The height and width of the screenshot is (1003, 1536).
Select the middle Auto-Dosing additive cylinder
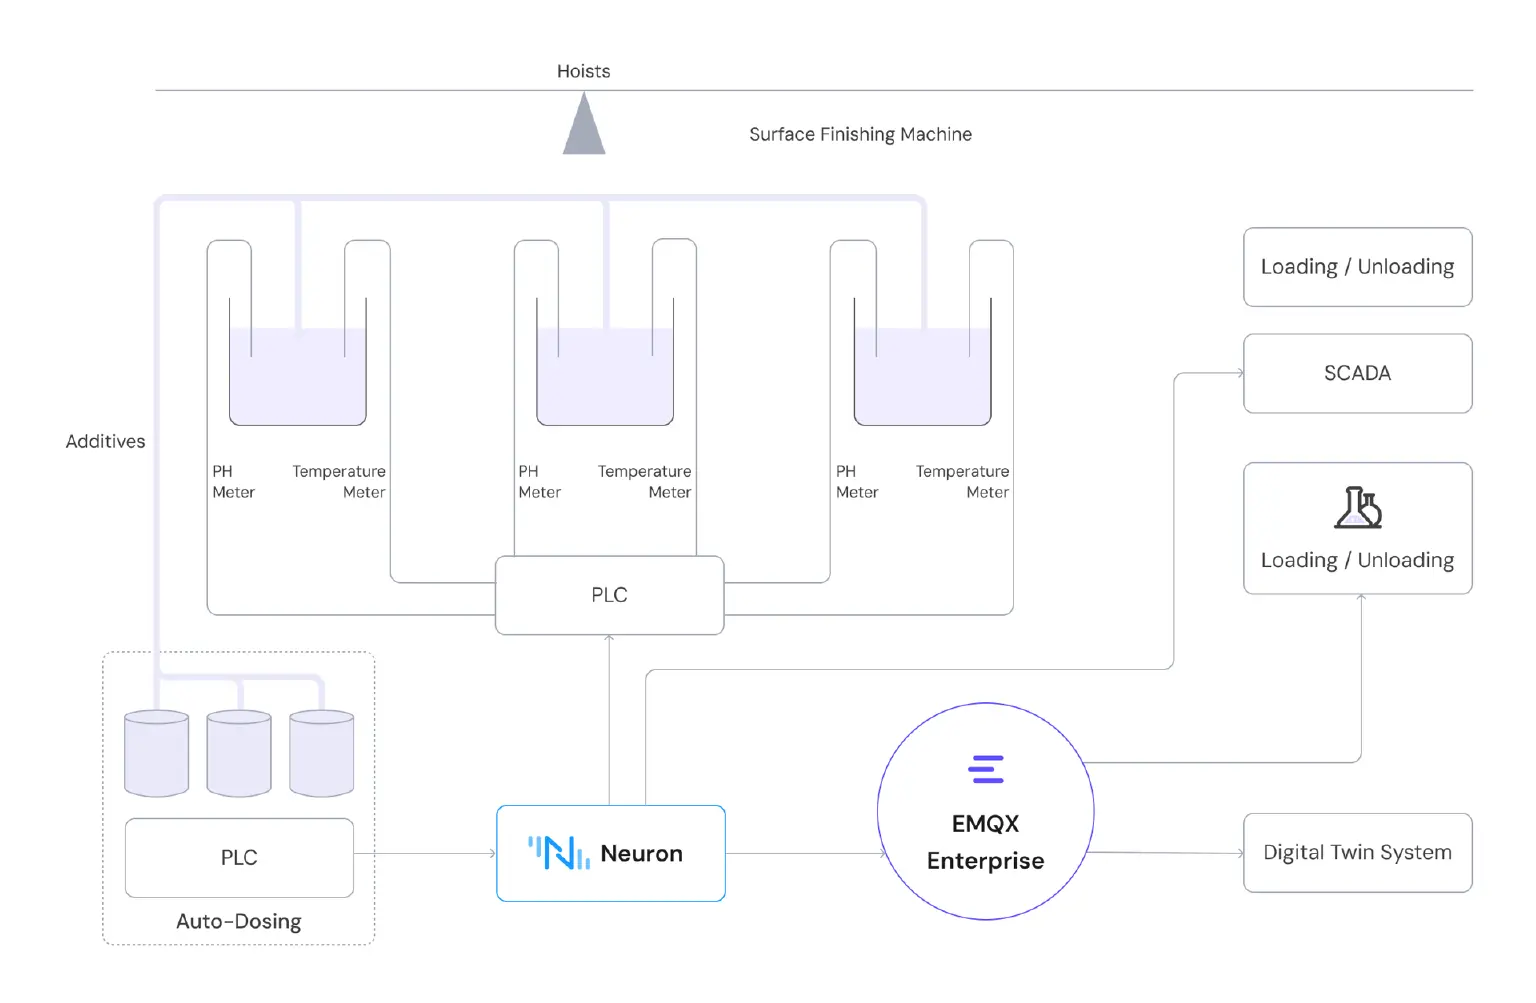coord(239,754)
